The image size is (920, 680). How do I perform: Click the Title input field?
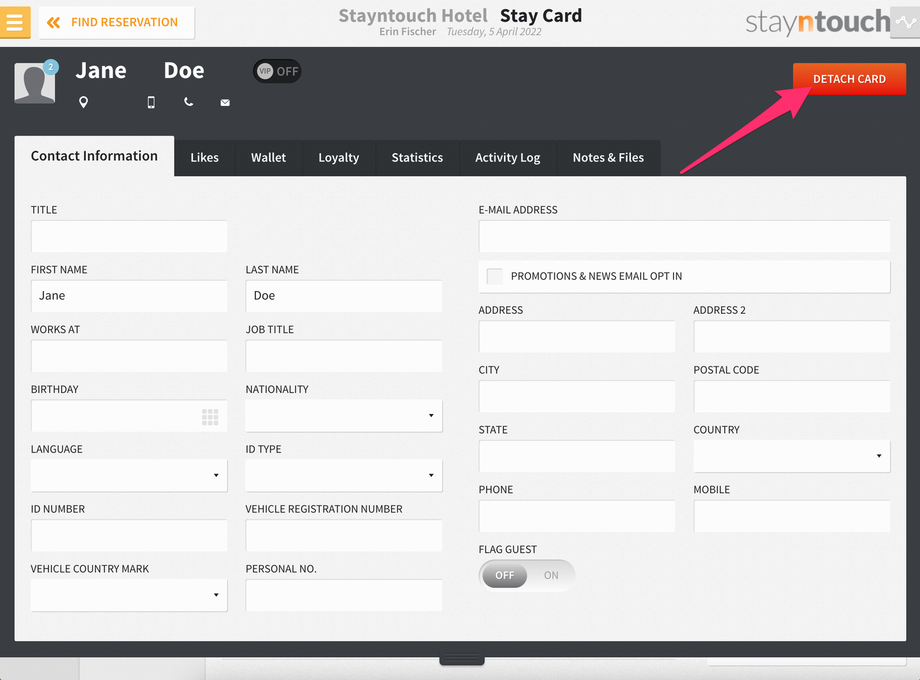pos(129,236)
